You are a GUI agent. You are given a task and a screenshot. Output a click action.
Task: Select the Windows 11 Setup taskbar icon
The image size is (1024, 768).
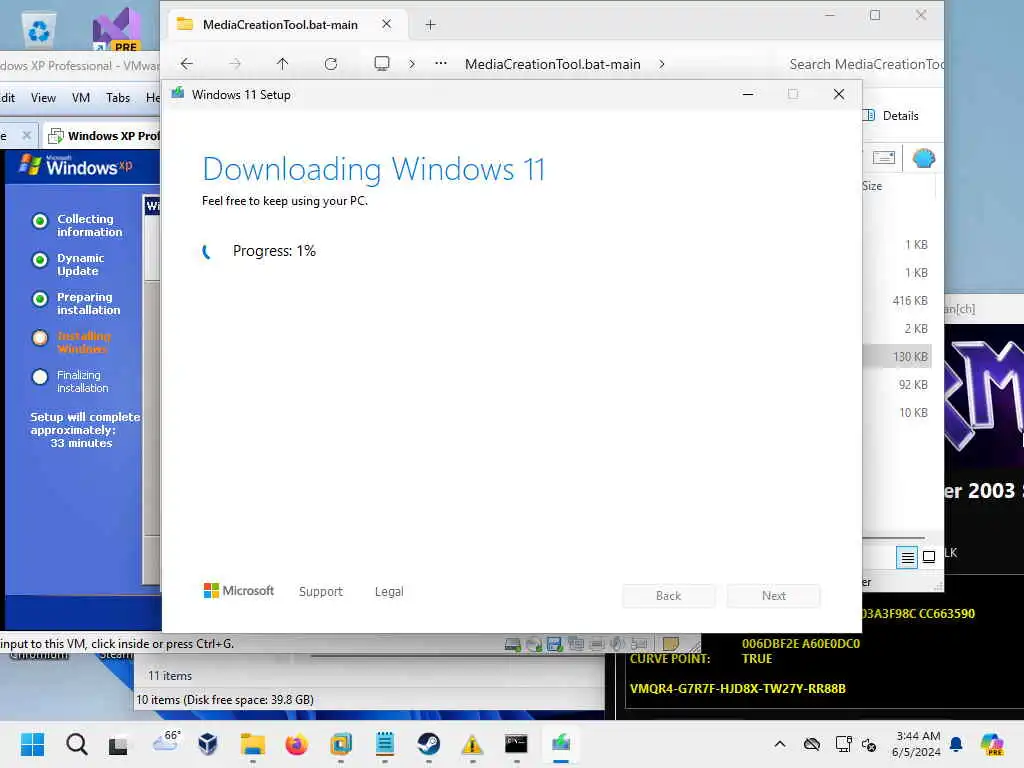[561, 743]
